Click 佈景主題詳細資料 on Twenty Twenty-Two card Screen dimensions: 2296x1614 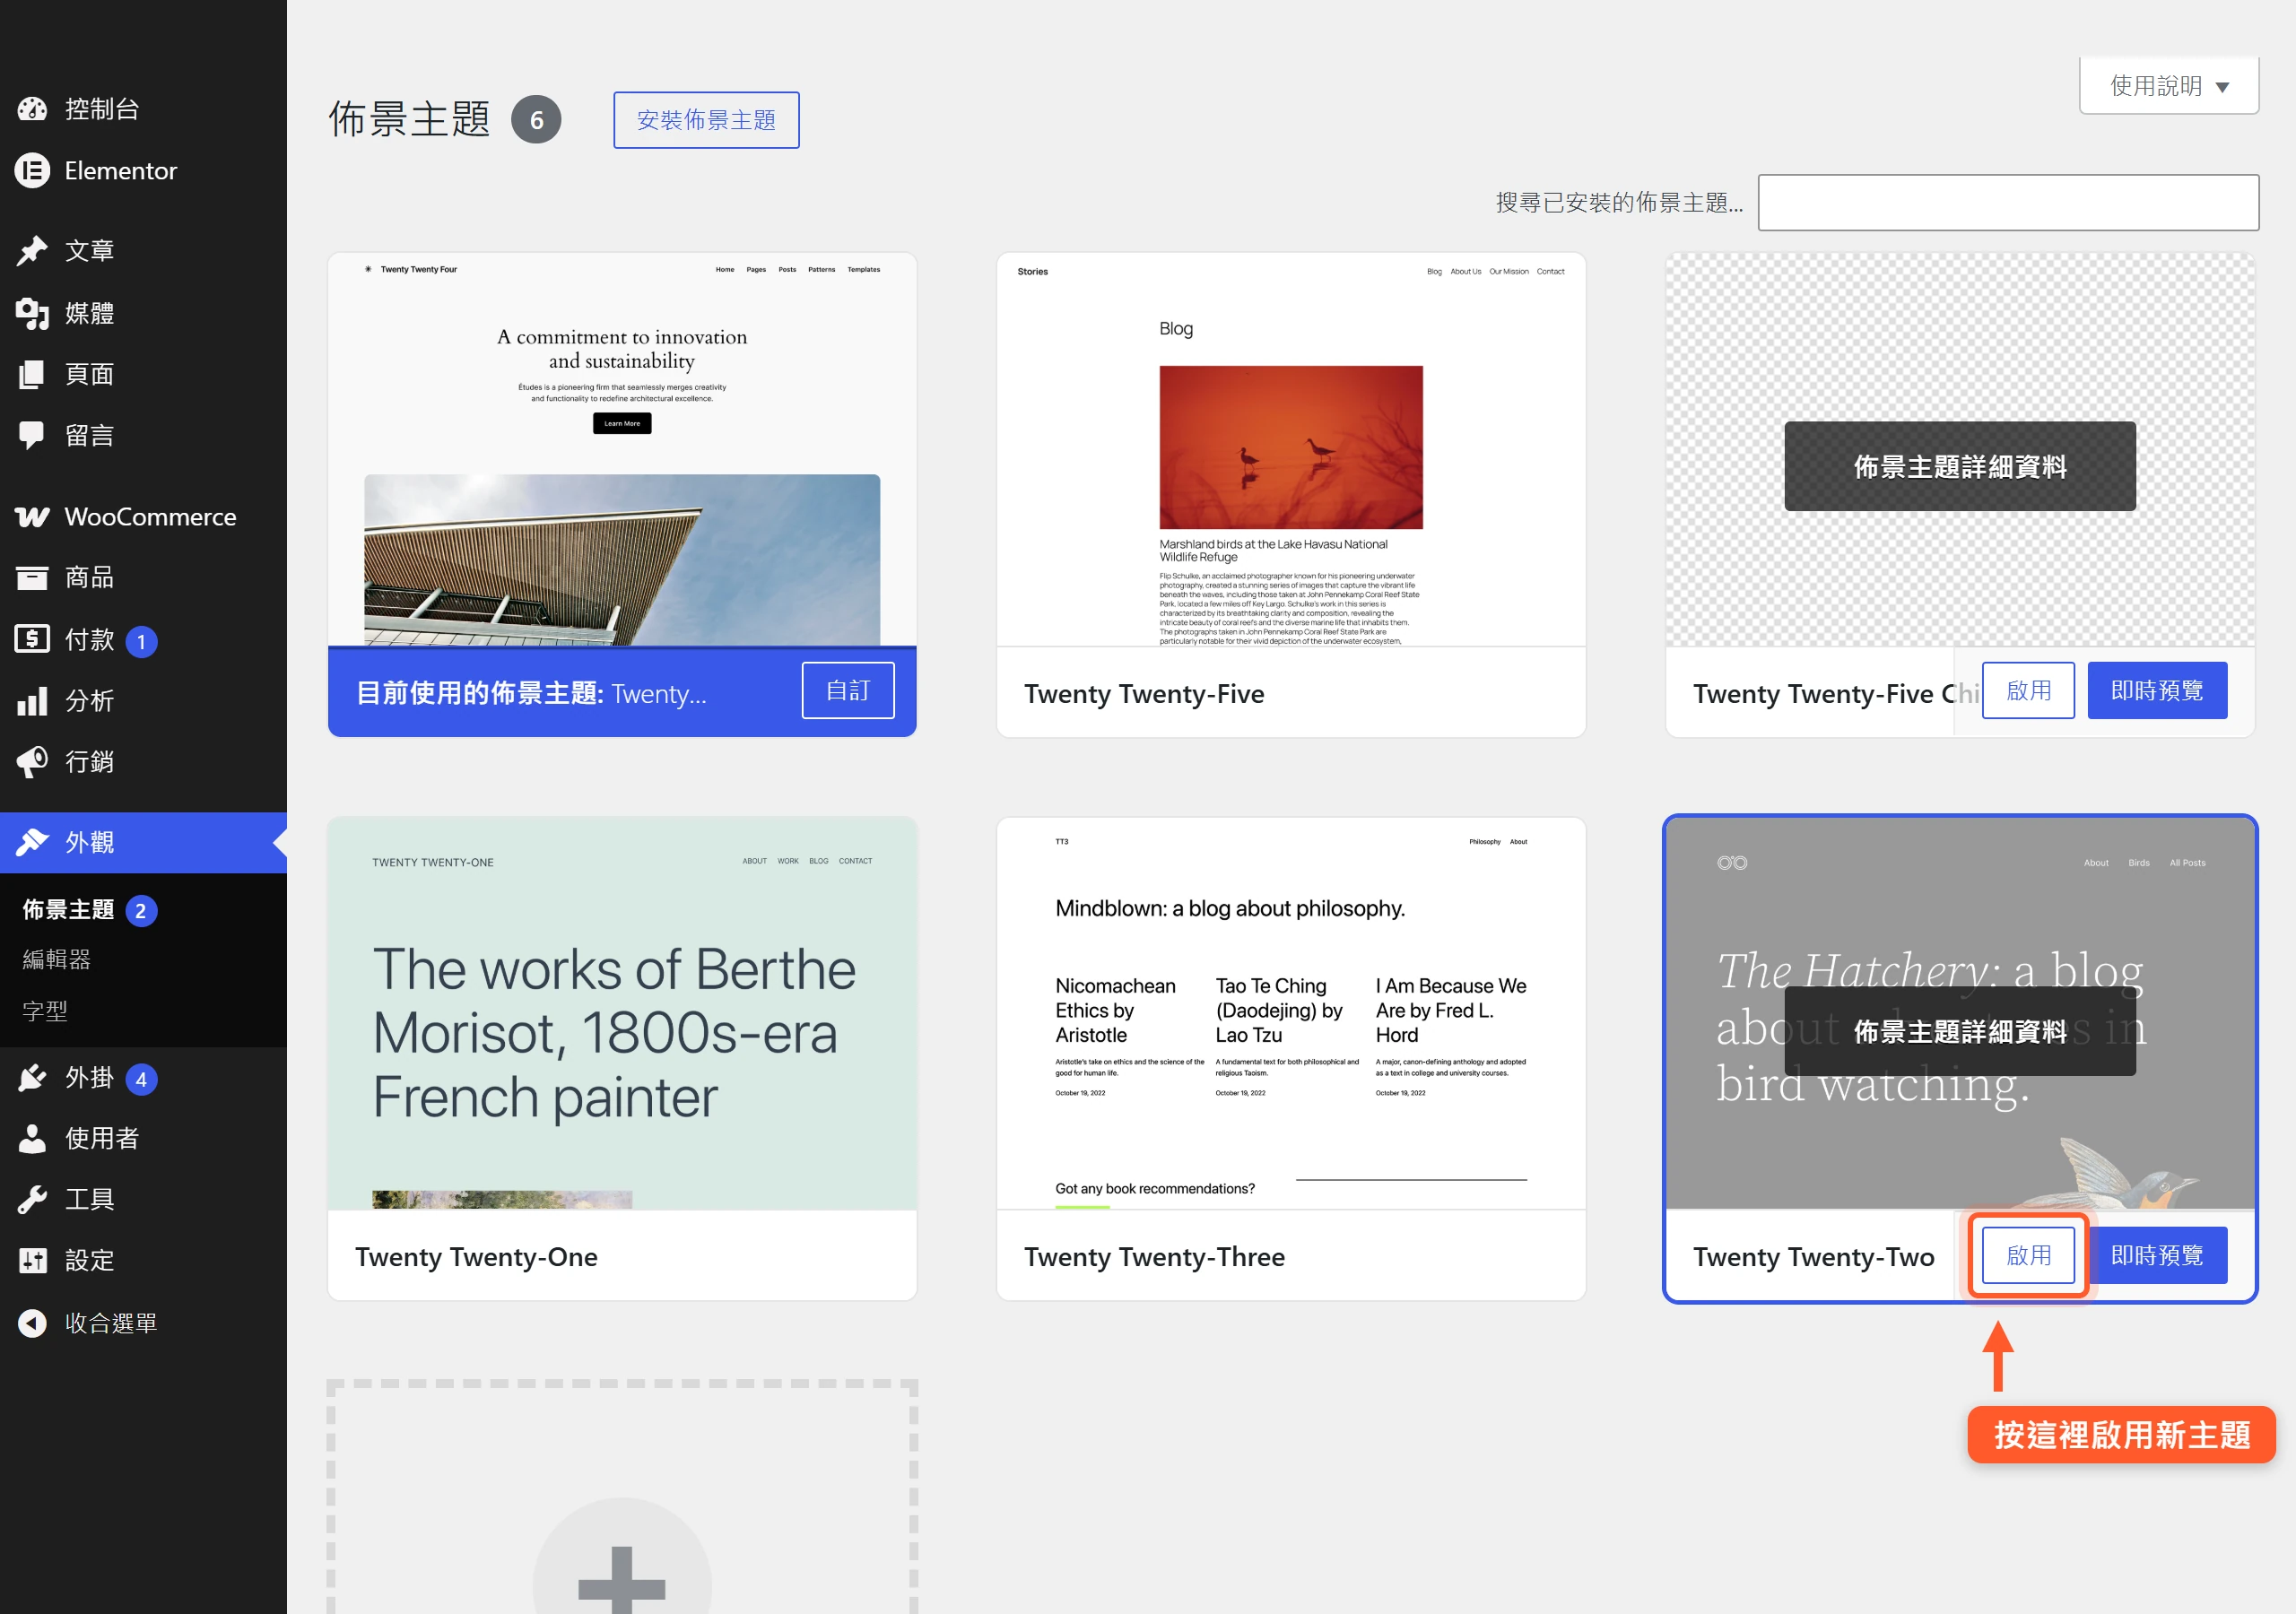(x=1960, y=1031)
